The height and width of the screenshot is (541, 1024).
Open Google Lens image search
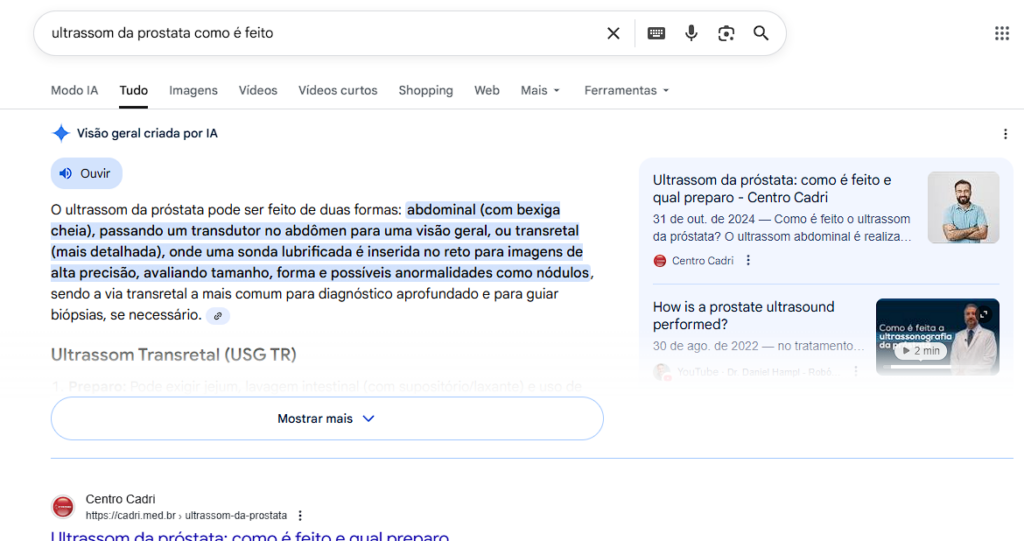point(726,33)
